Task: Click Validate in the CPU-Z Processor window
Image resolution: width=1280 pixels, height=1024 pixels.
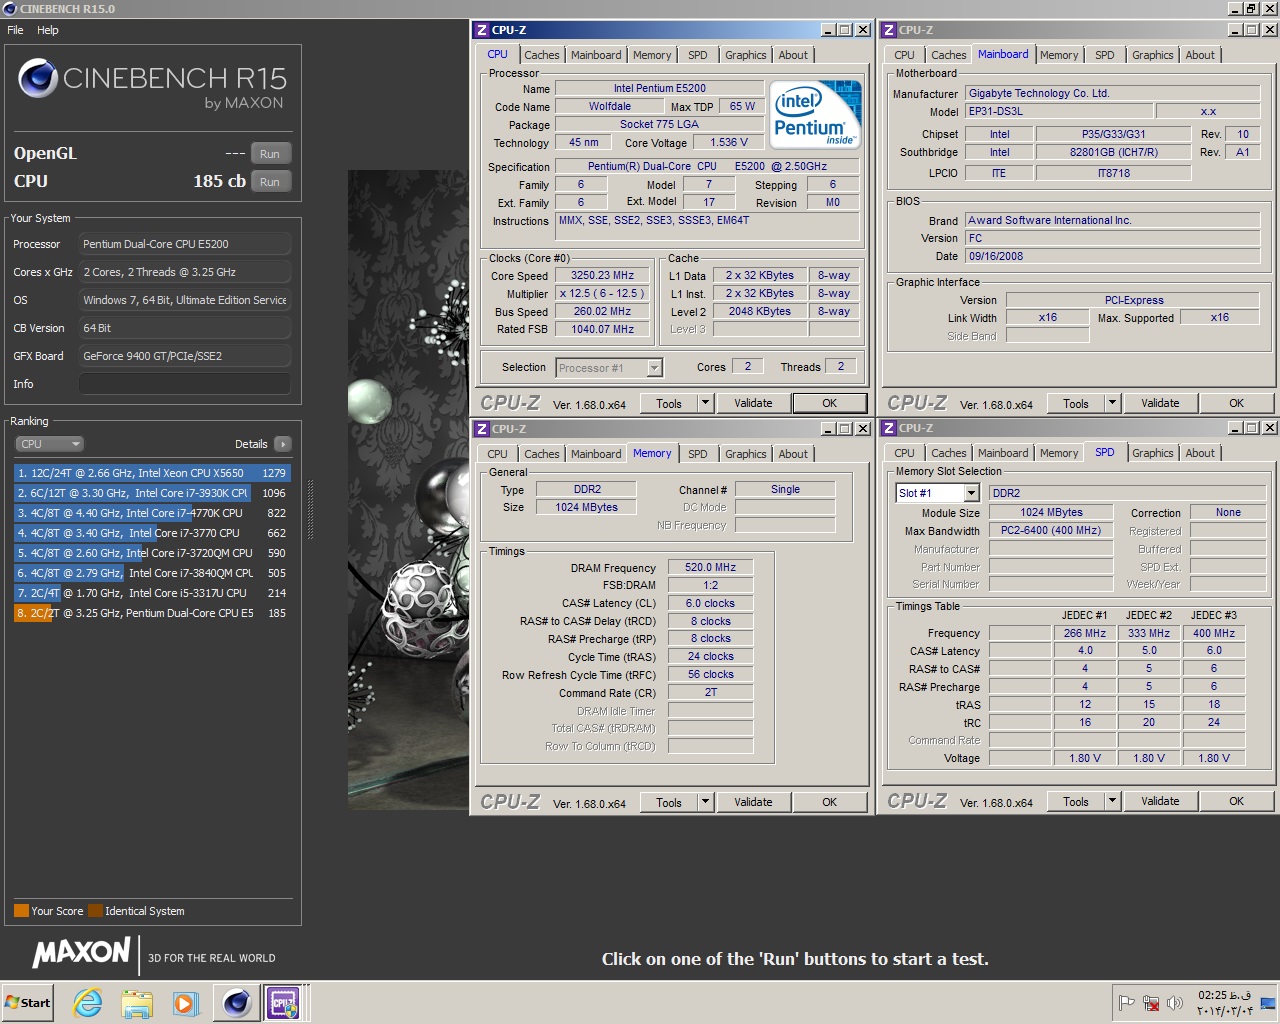Action: coord(753,403)
